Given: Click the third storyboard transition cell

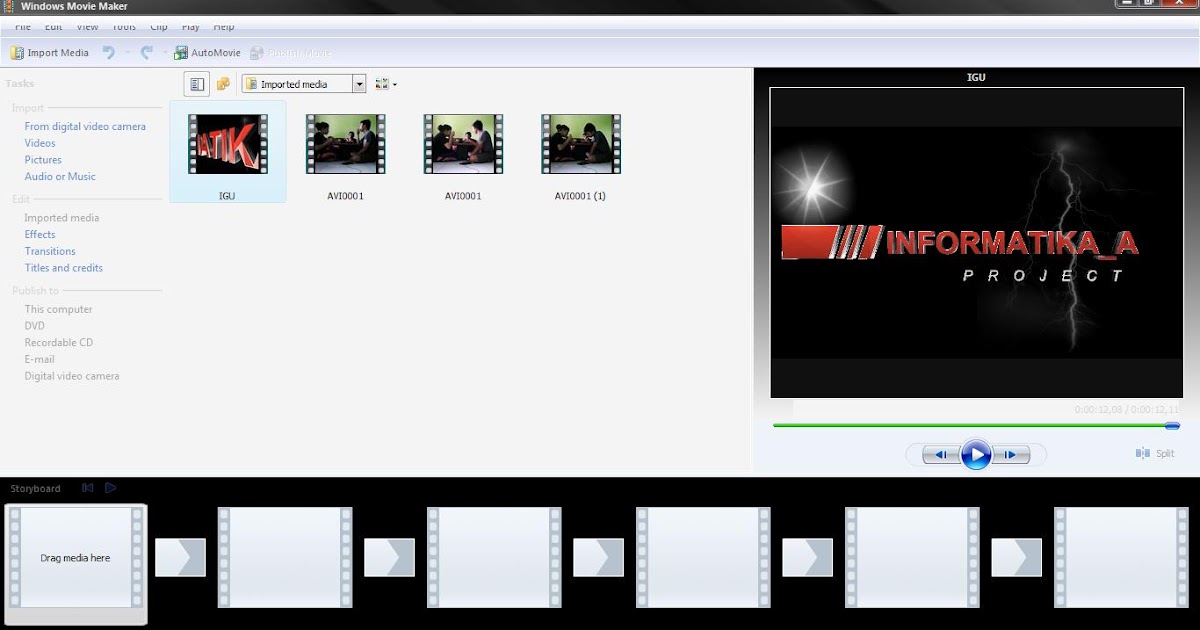Looking at the screenshot, I should (x=598, y=557).
